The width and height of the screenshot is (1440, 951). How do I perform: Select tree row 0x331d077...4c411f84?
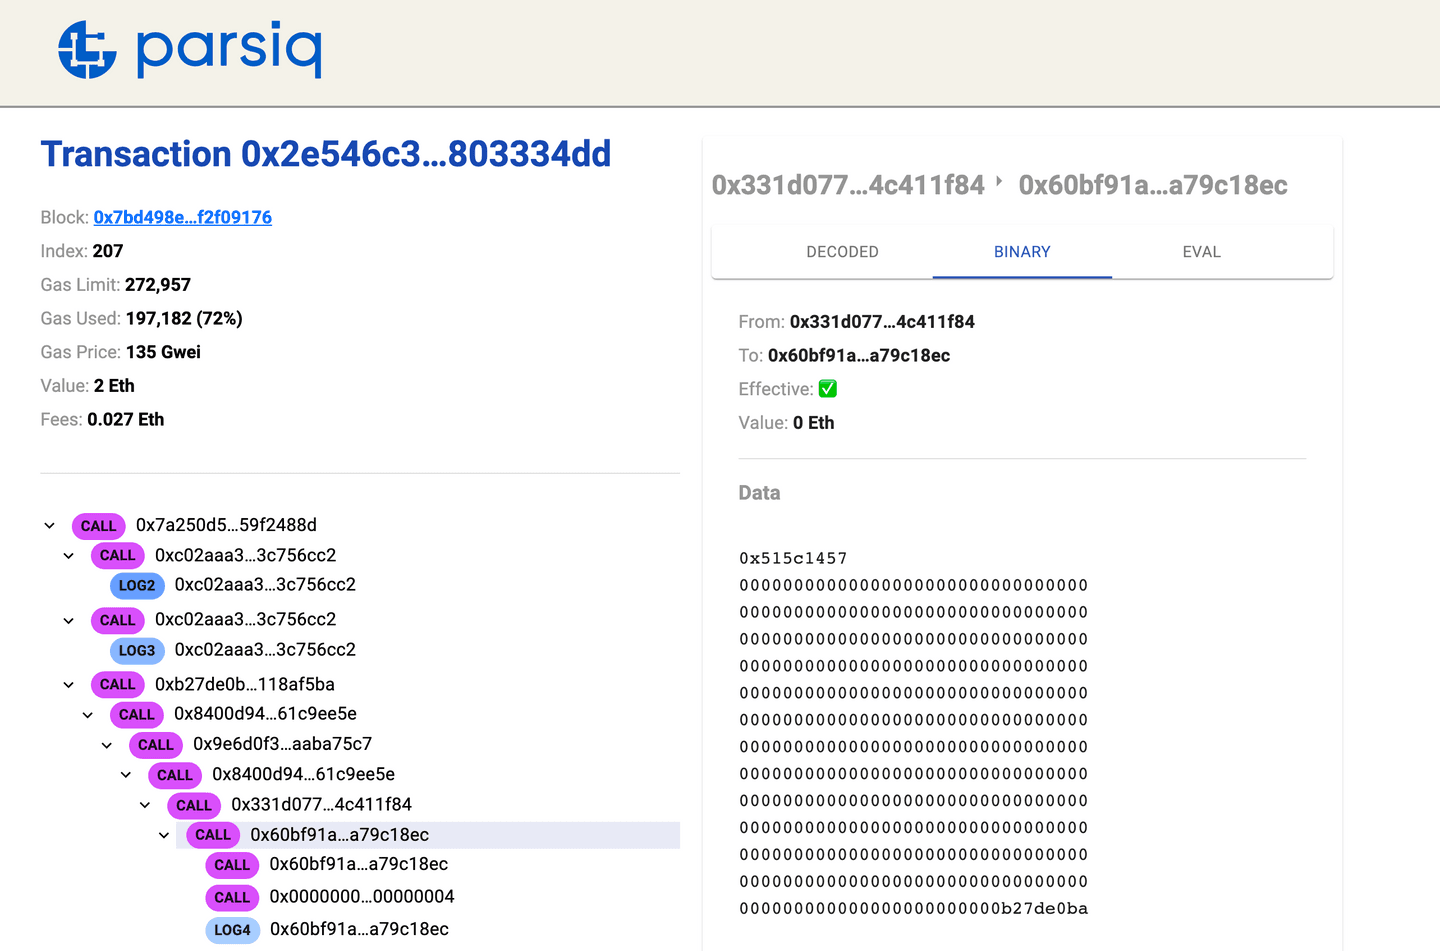(x=322, y=804)
